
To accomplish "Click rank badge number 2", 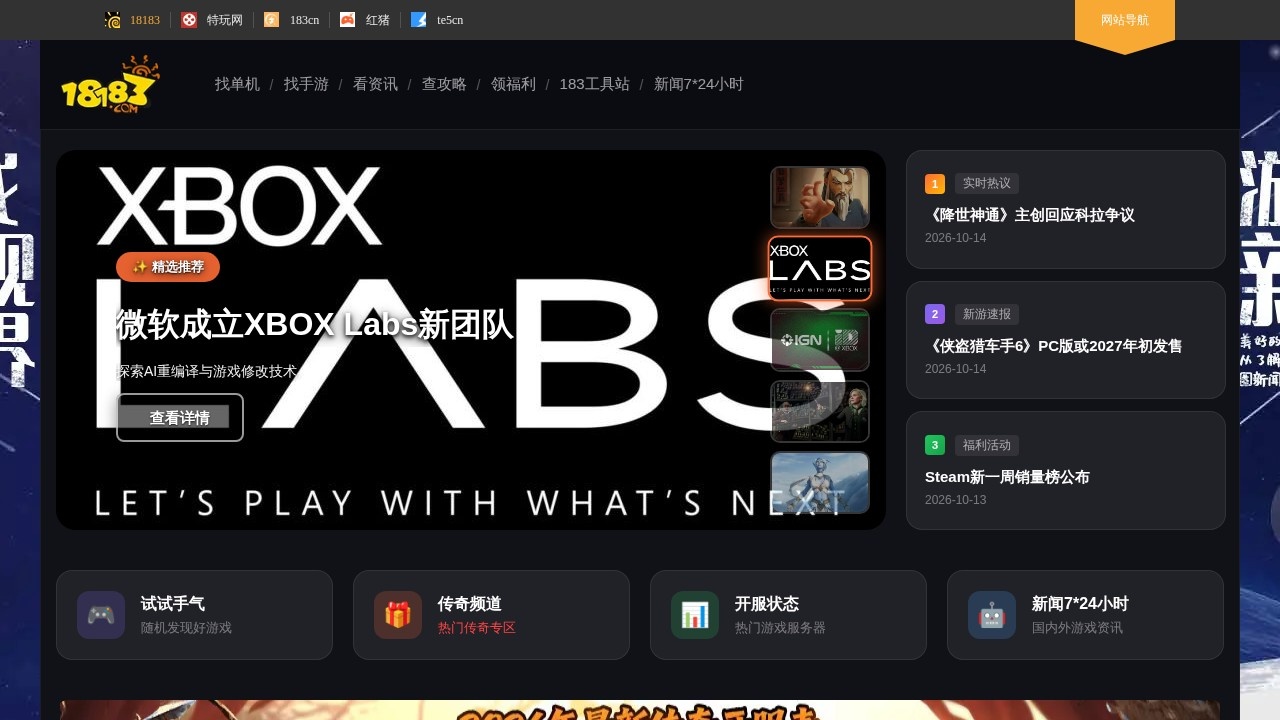I will pos(935,314).
